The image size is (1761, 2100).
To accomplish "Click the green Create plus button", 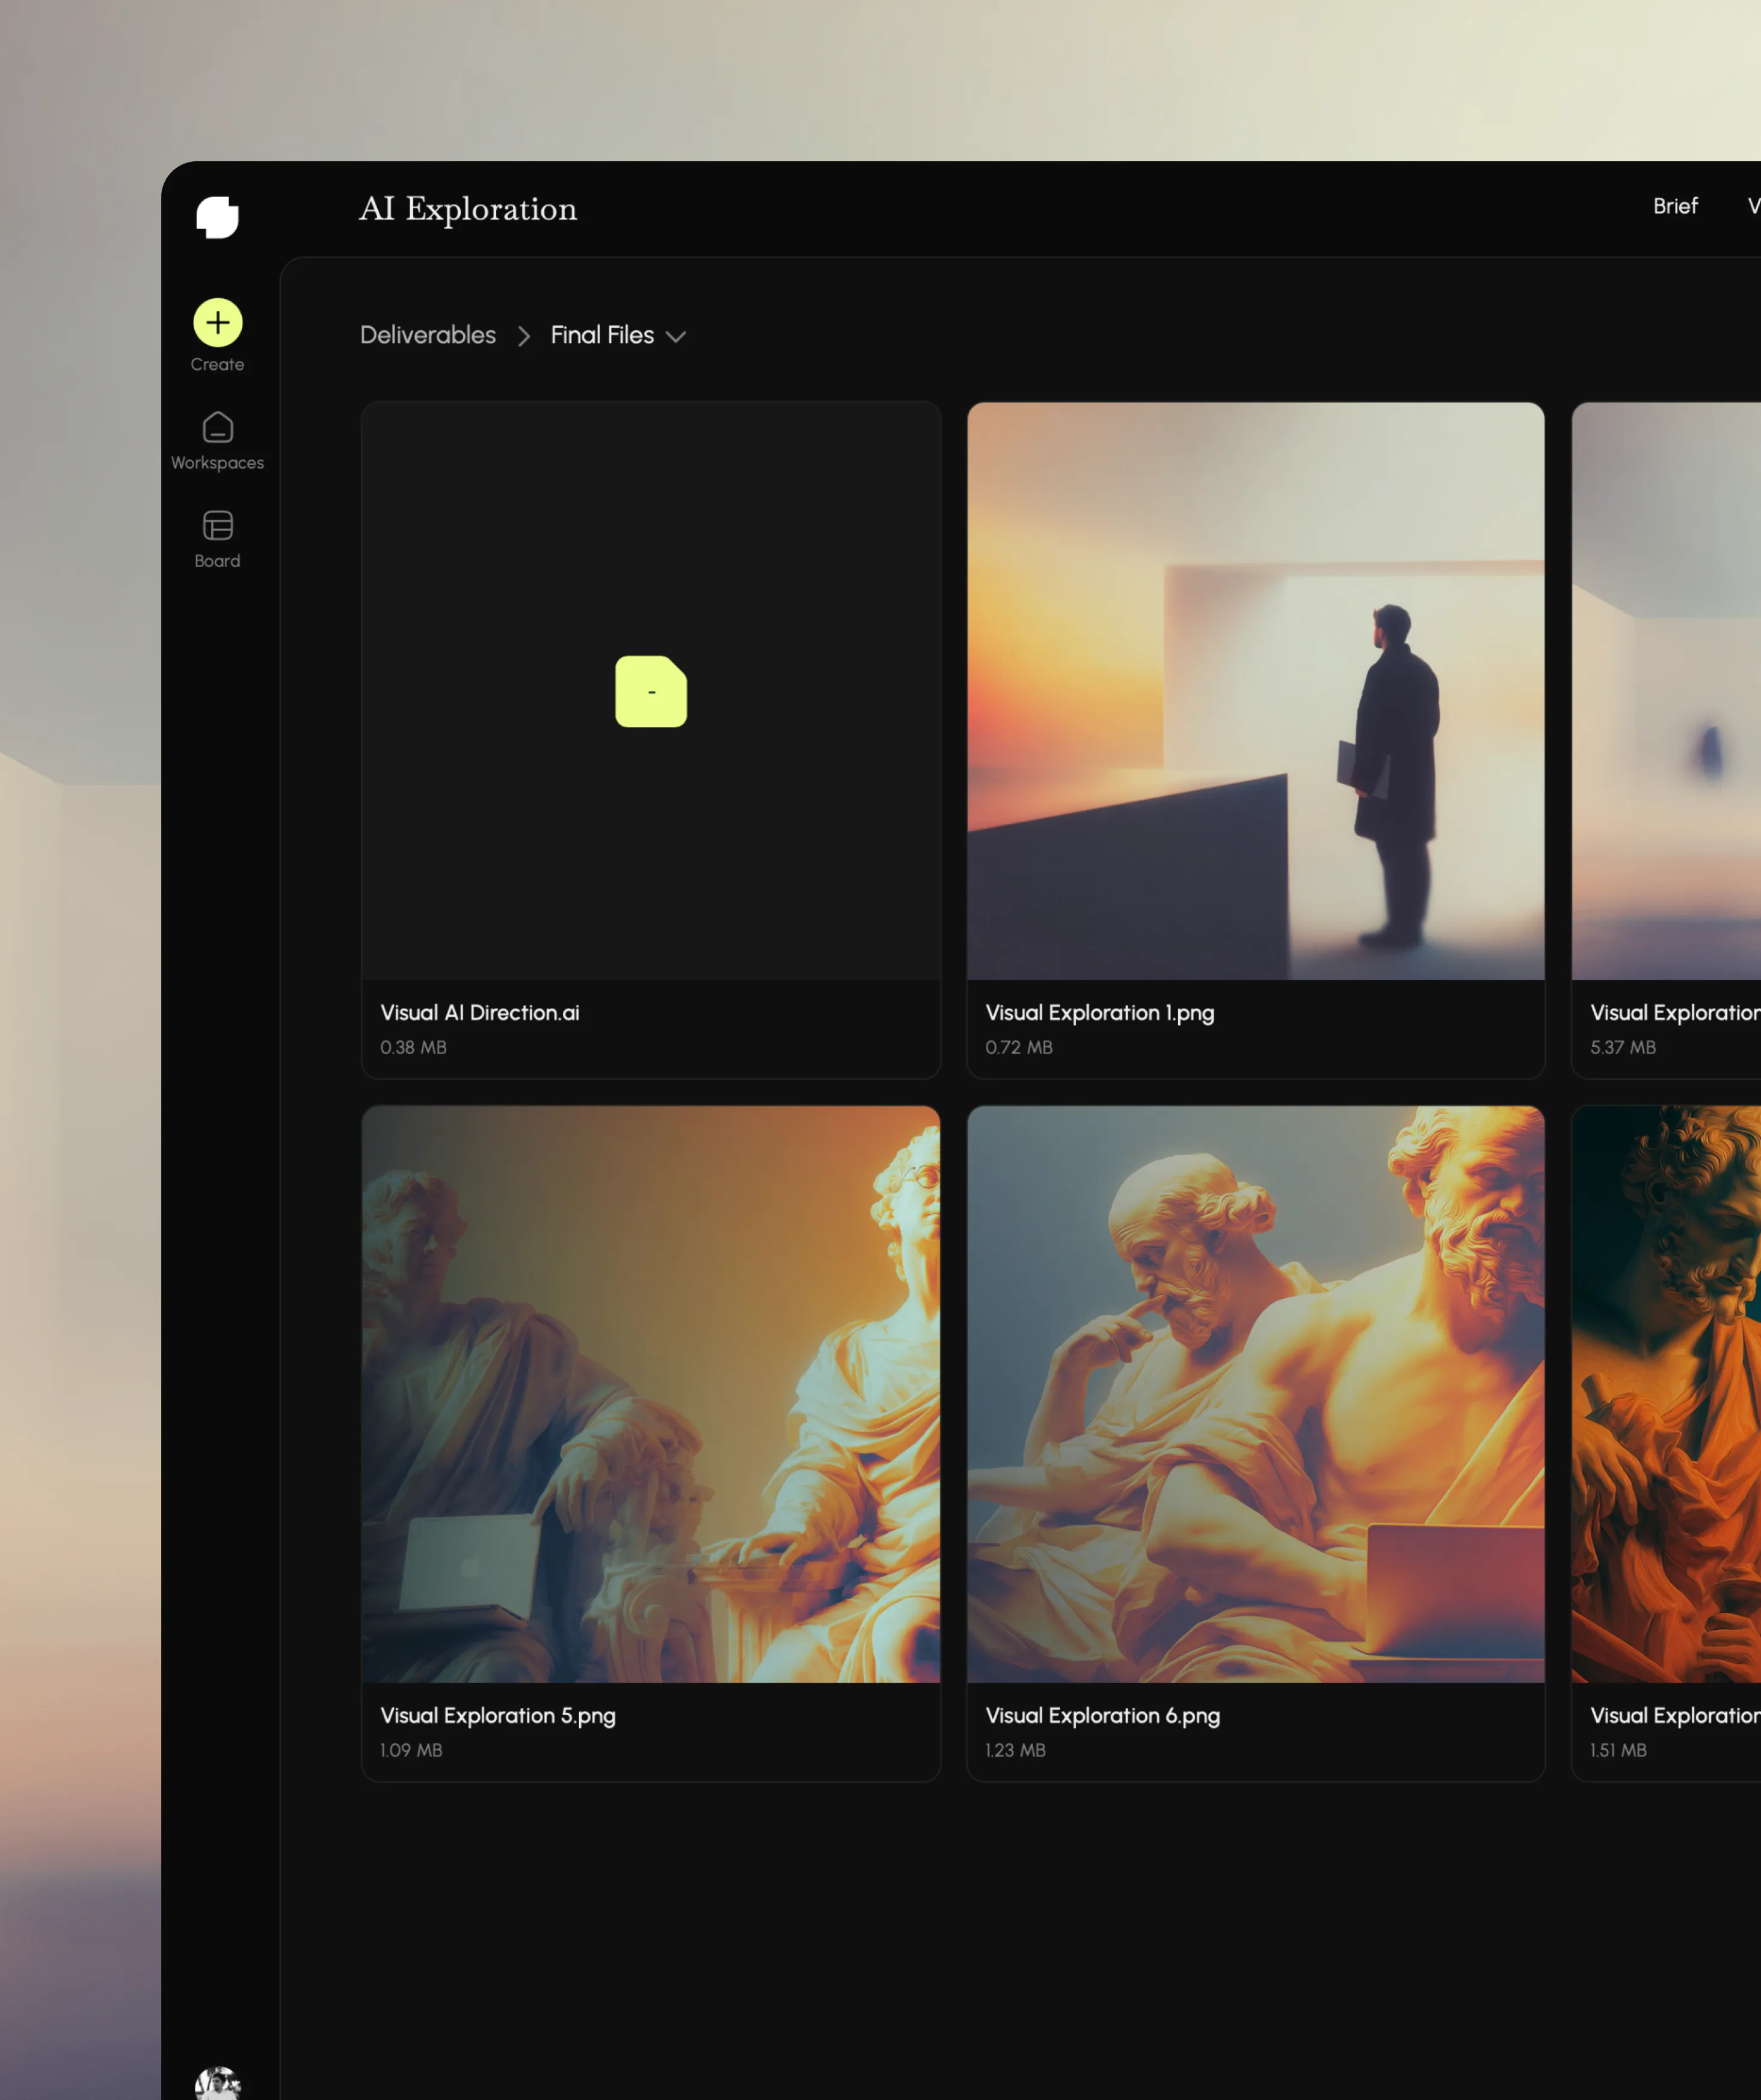I will pos(217,322).
